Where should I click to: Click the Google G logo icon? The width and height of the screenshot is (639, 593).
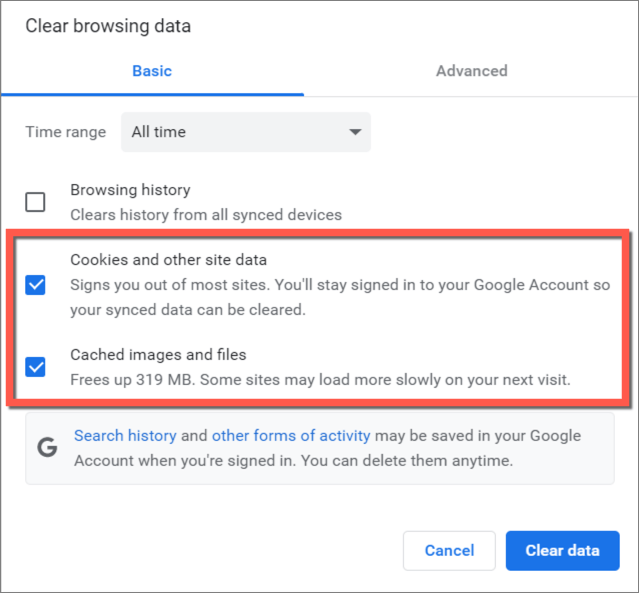point(47,448)
